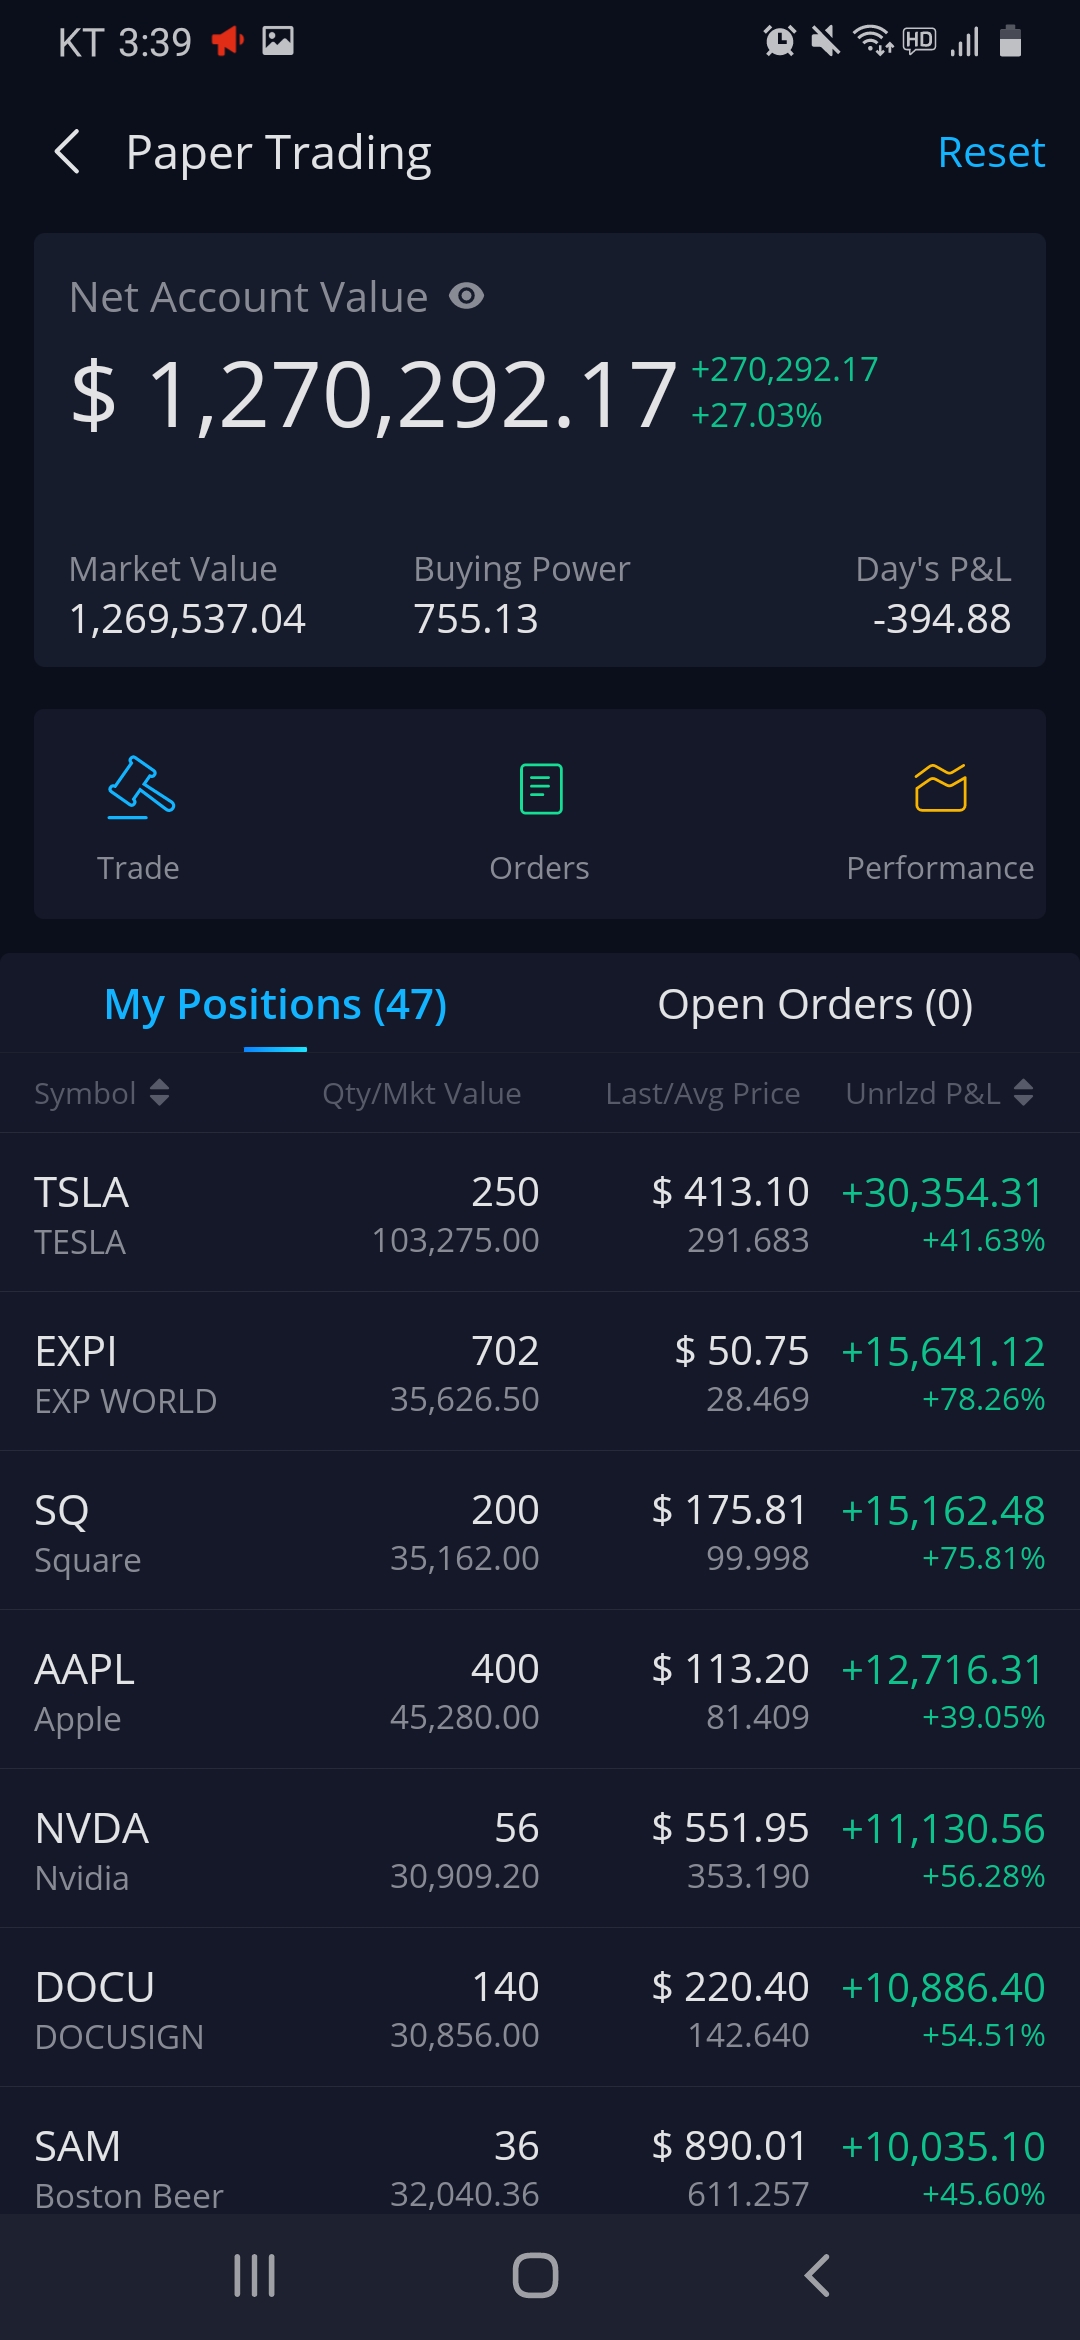Viewport: 1080px width, 2340px height.
Task: View the EXPI eXp World position
Action: (x=540, y=1373)
